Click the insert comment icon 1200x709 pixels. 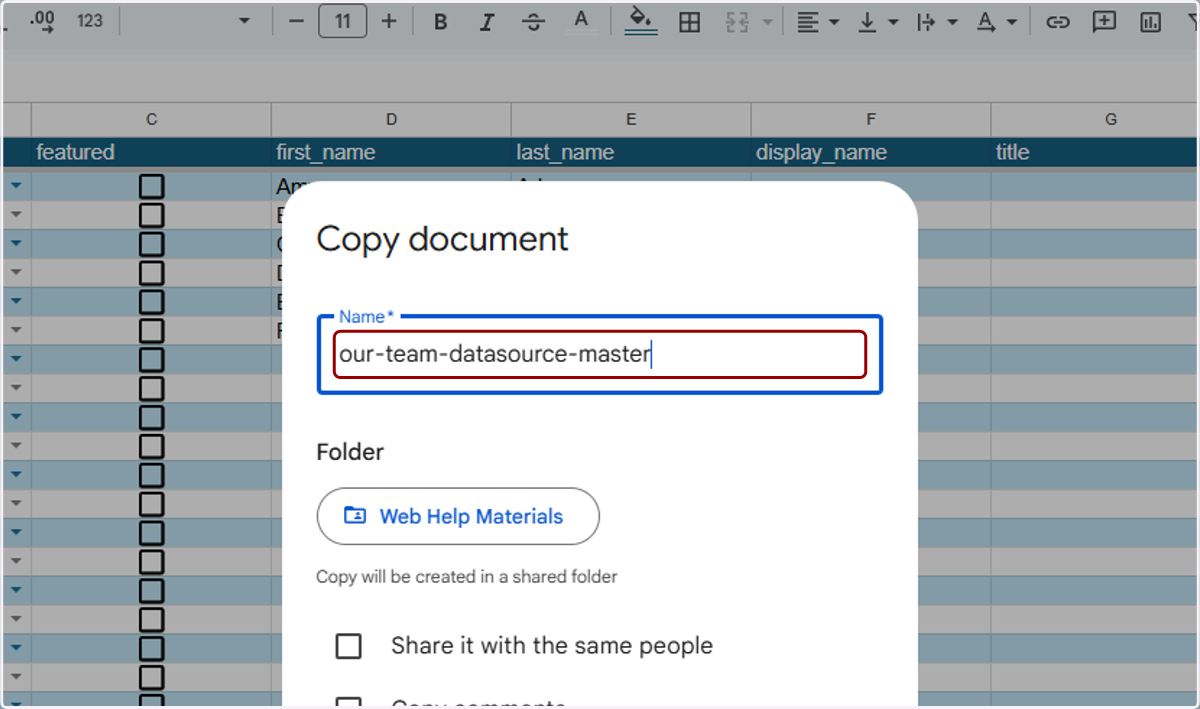pyautogui.click(x=1104, y=22)
